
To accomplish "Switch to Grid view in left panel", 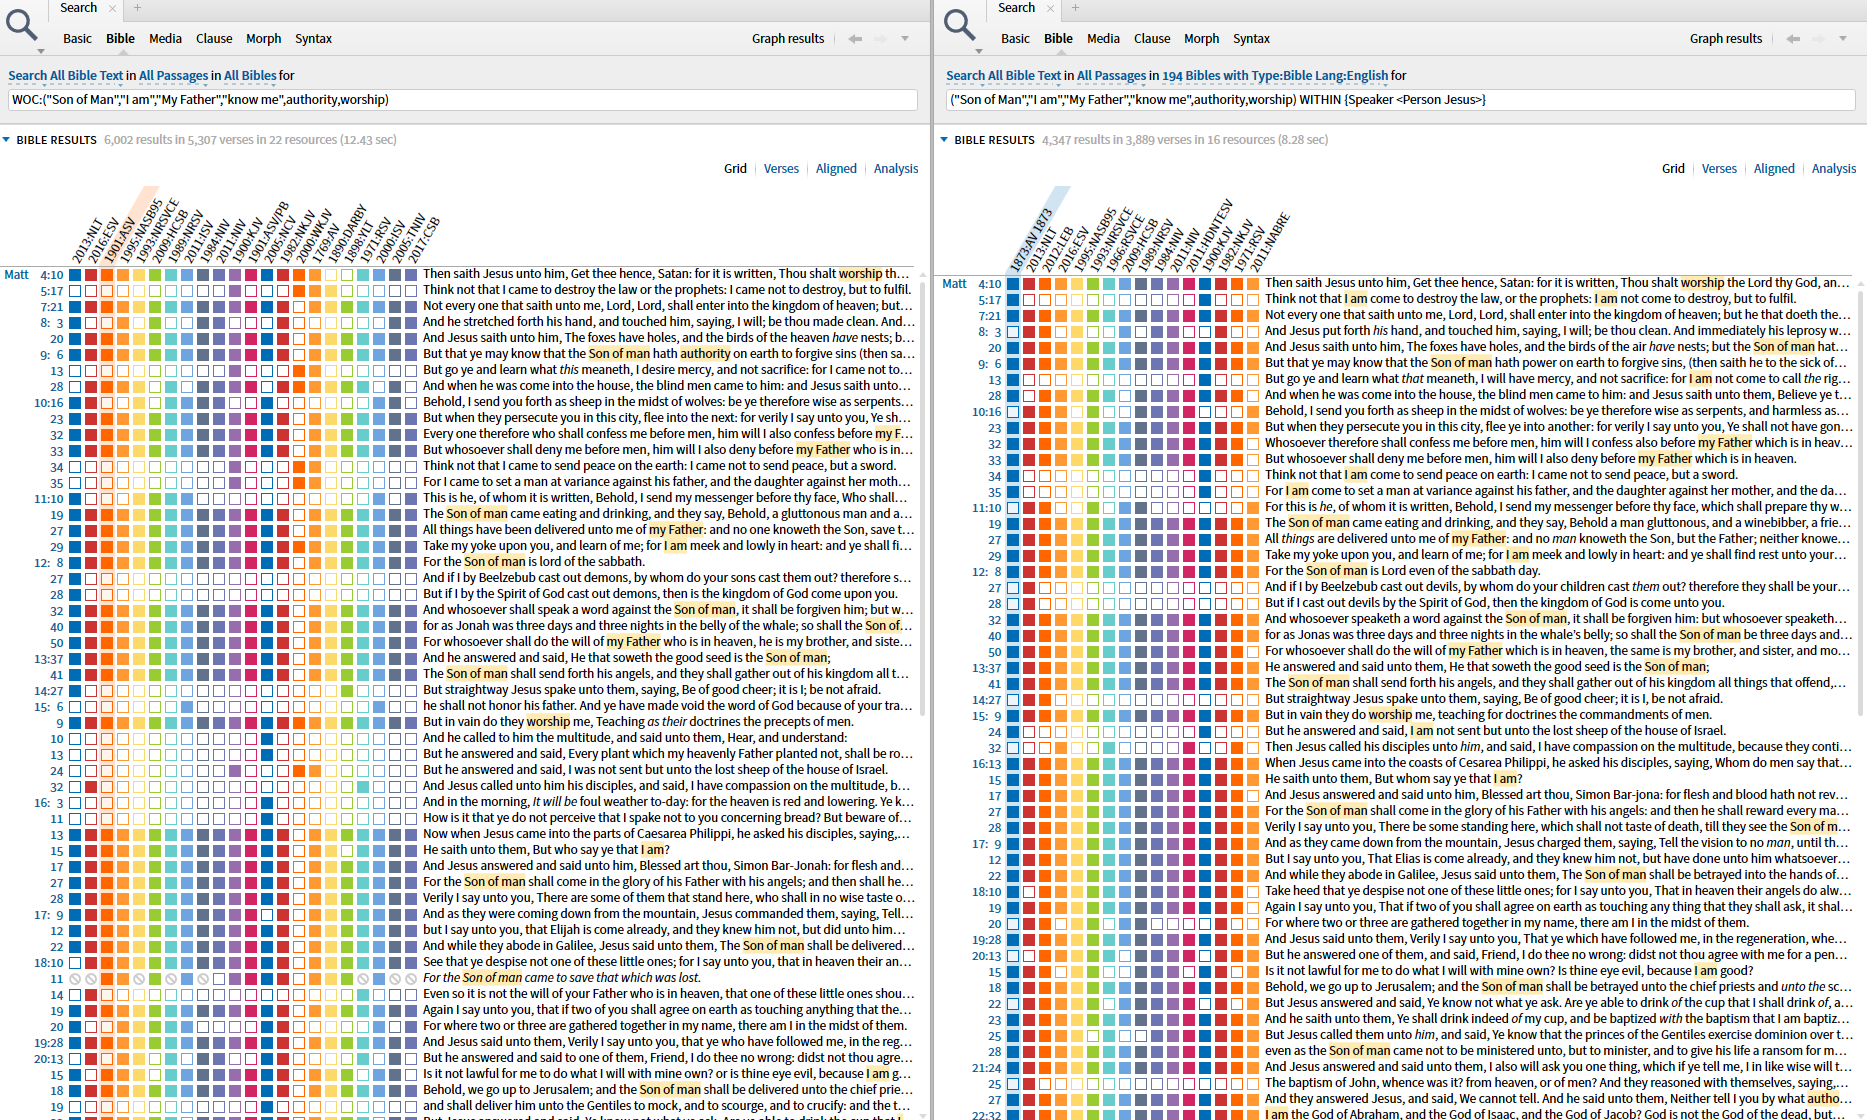I will (x=735, y=169).
